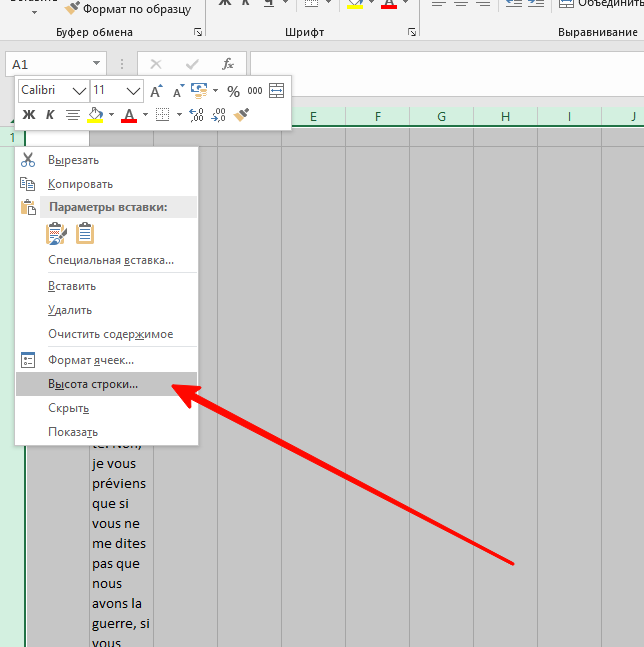Screen dimensions: 644x647
Task: Click cell text "préviens"
Action: coord(119,484)
